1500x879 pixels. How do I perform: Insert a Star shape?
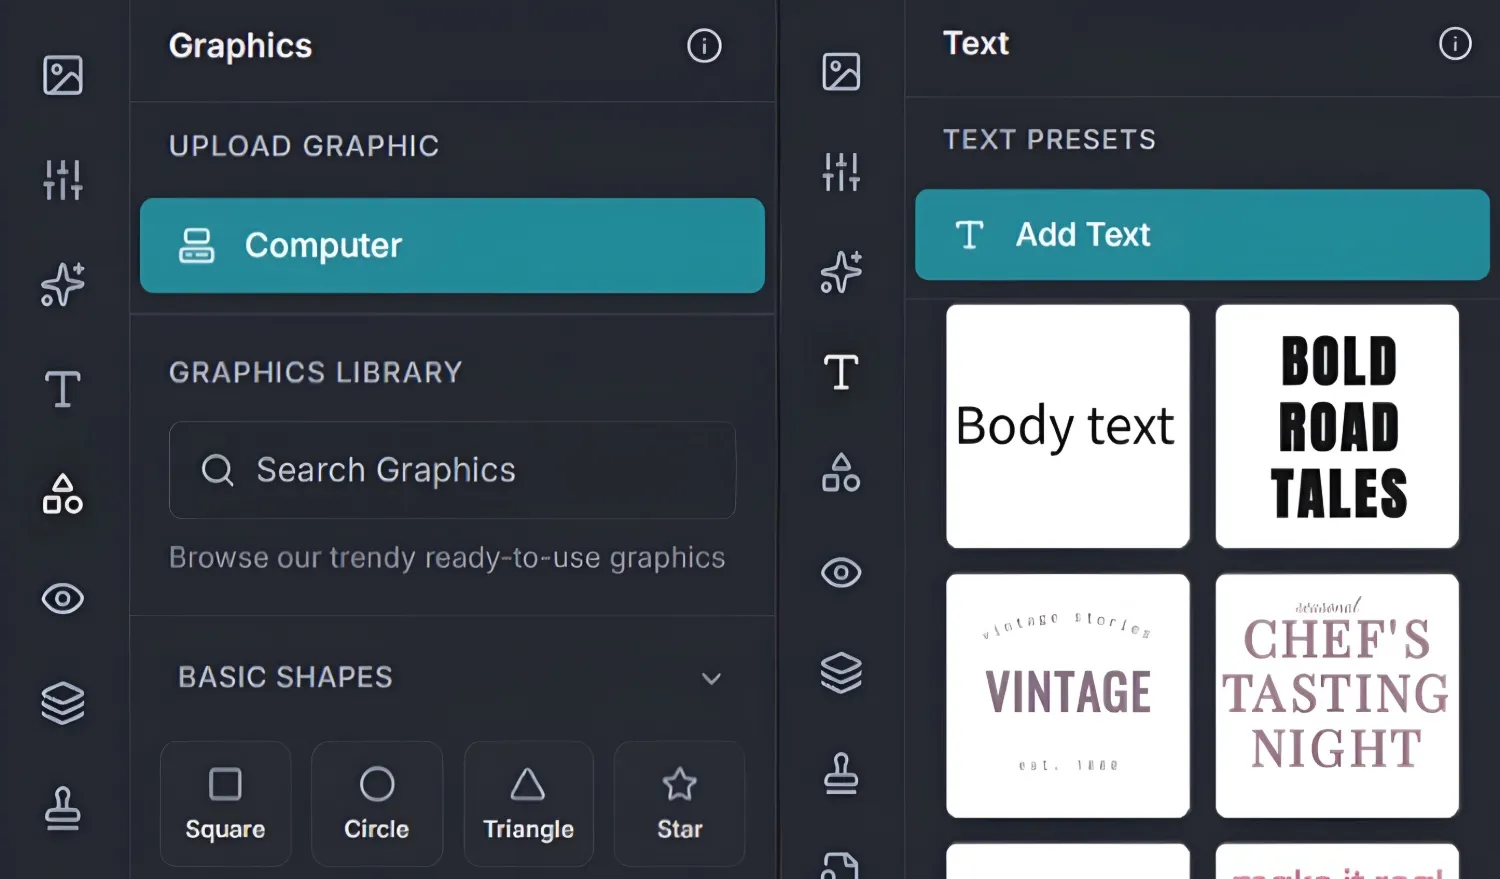pyautogui.click(x=679, y=803)
